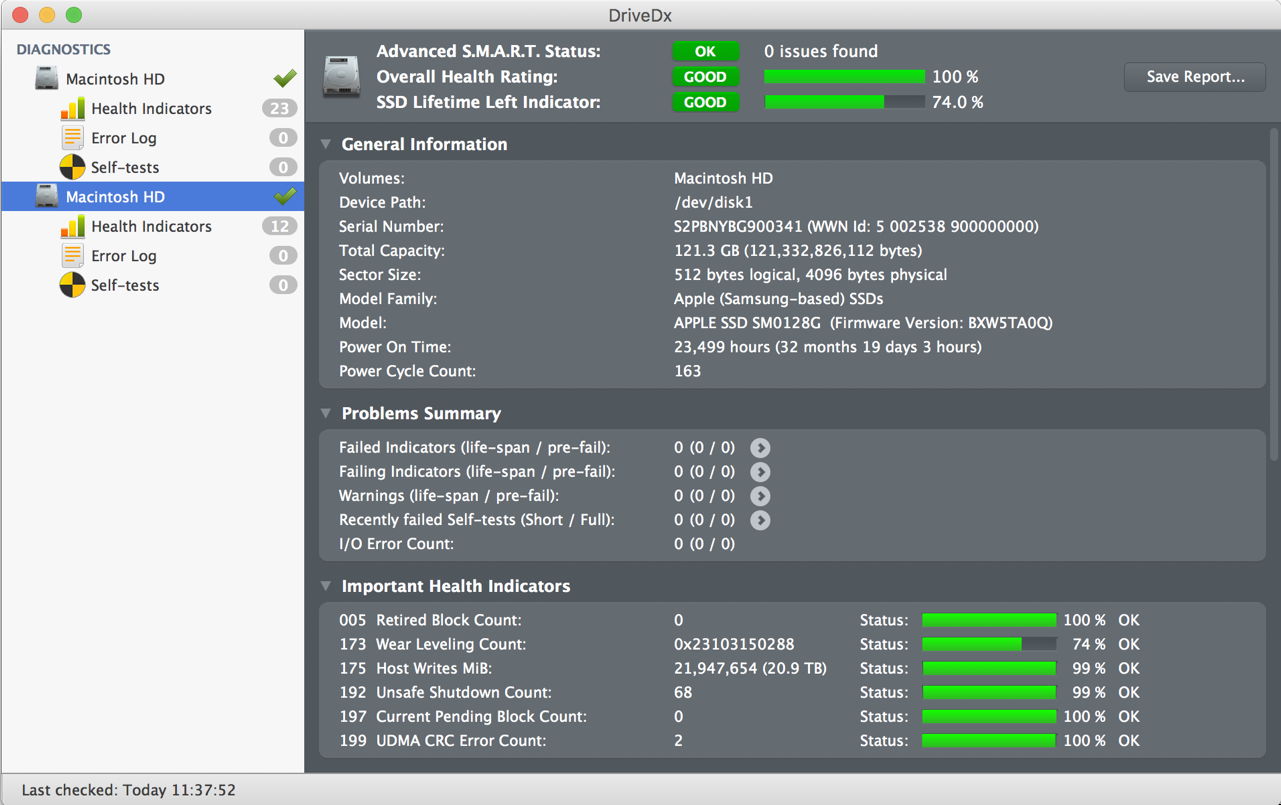Click the vertical scrollbar in main panel
The height and width of the screenshot is (805, 1281).
(1273, 300)
